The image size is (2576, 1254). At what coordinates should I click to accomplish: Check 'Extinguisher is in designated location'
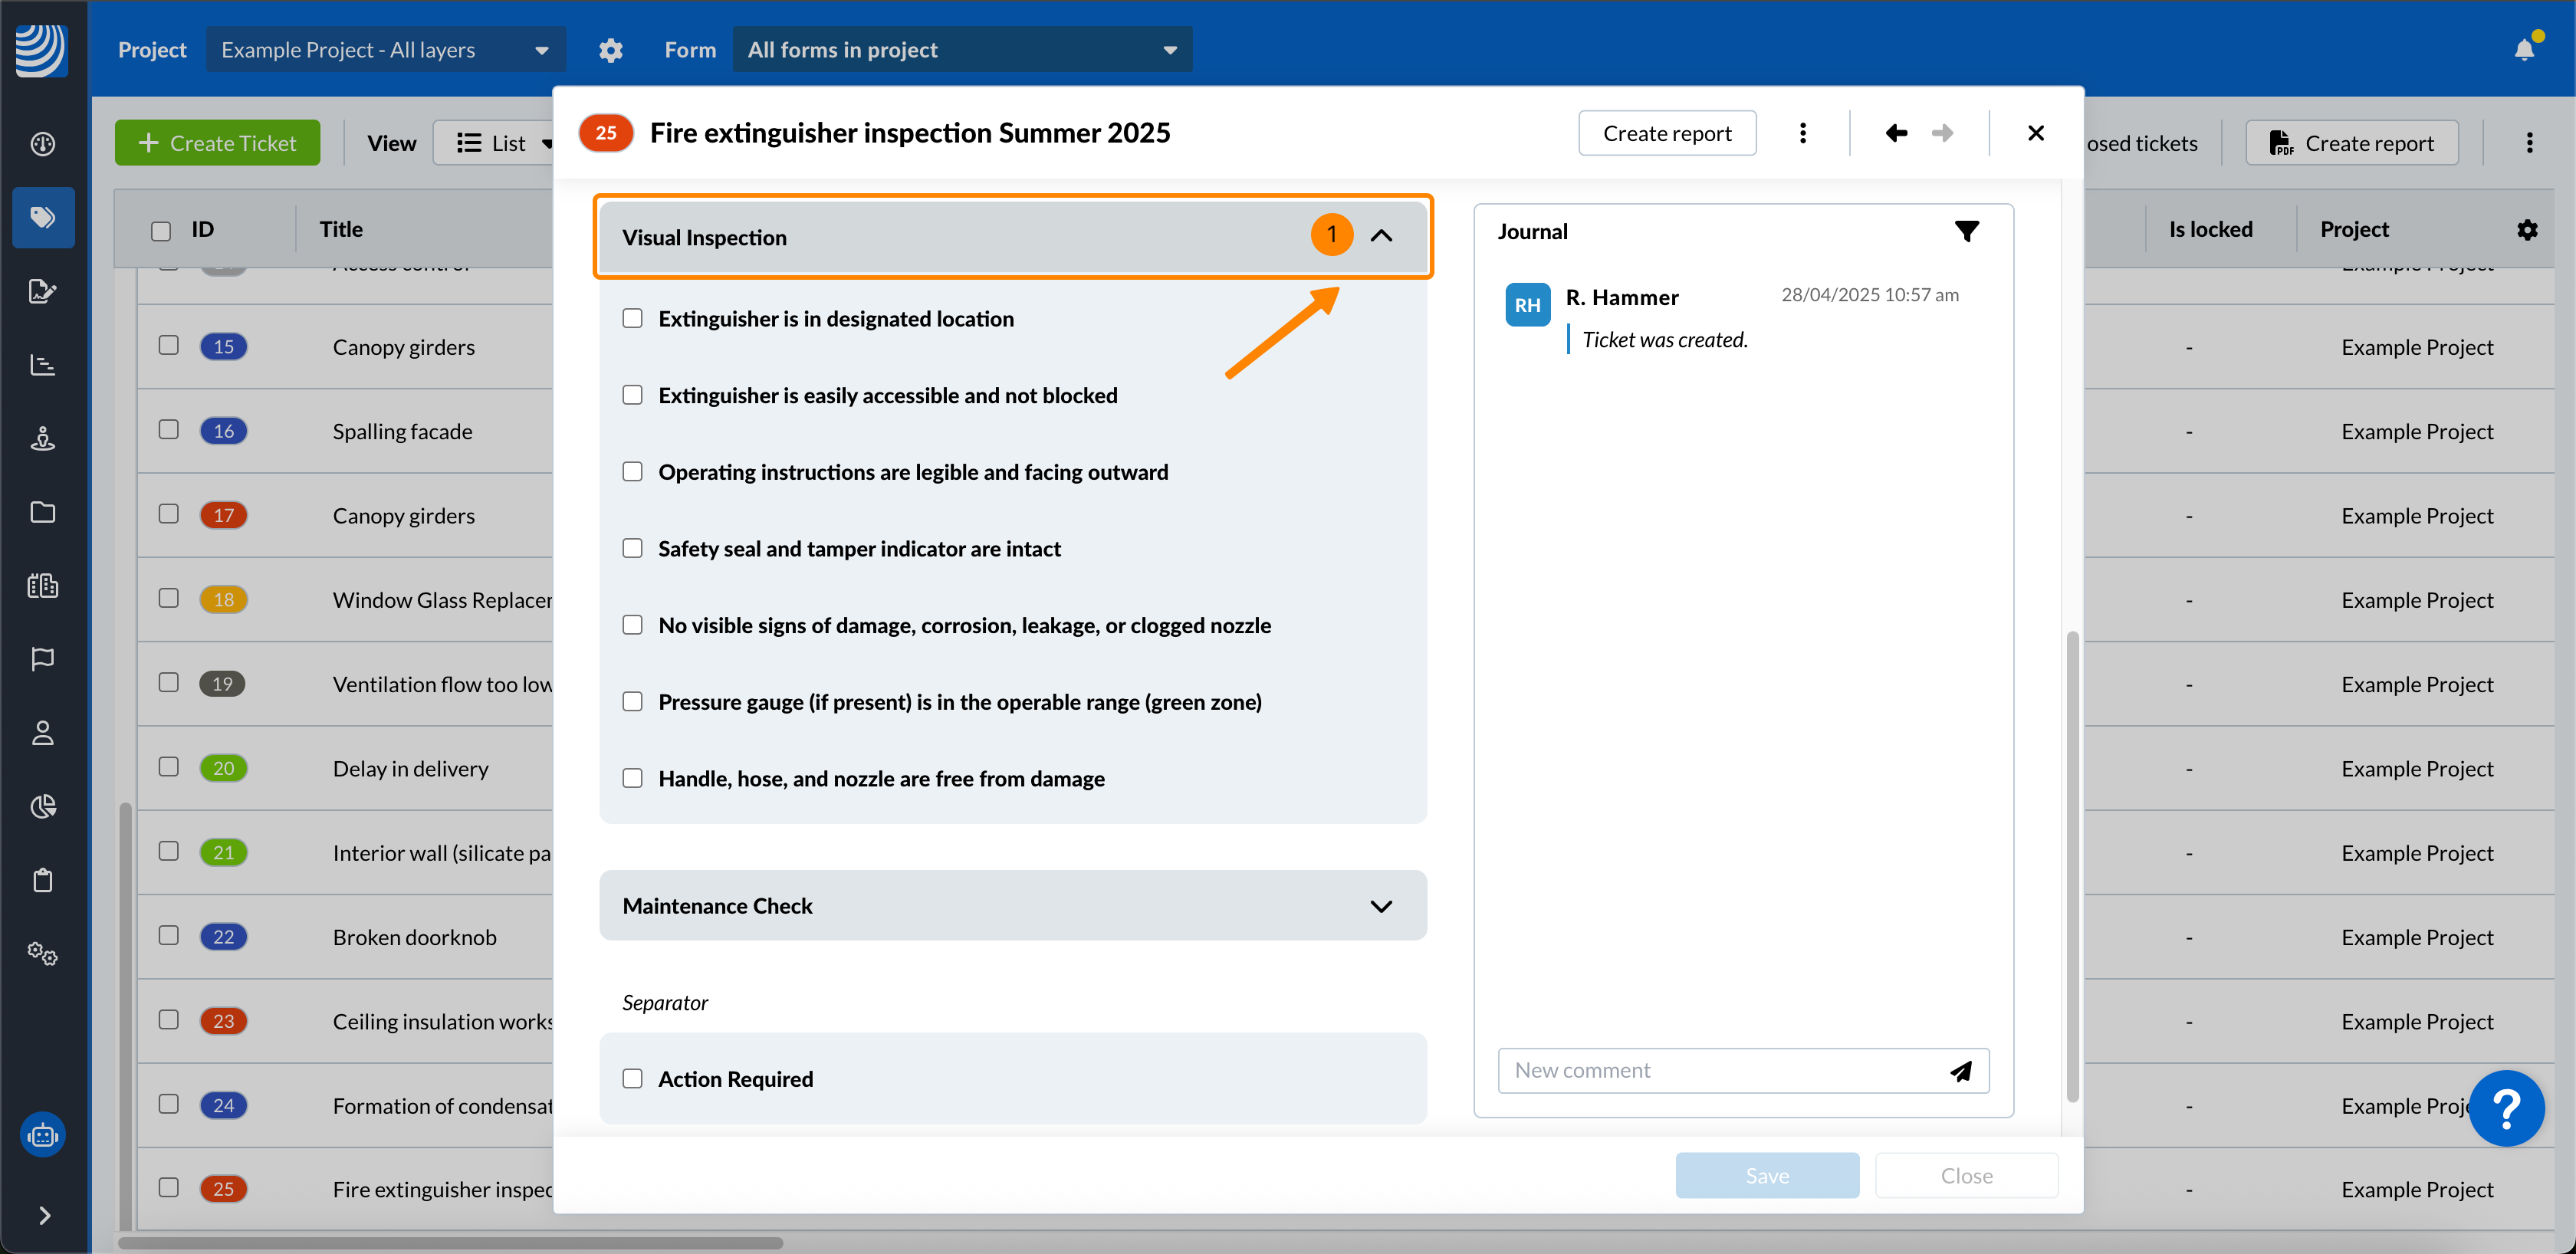click(x=632, y=319)
